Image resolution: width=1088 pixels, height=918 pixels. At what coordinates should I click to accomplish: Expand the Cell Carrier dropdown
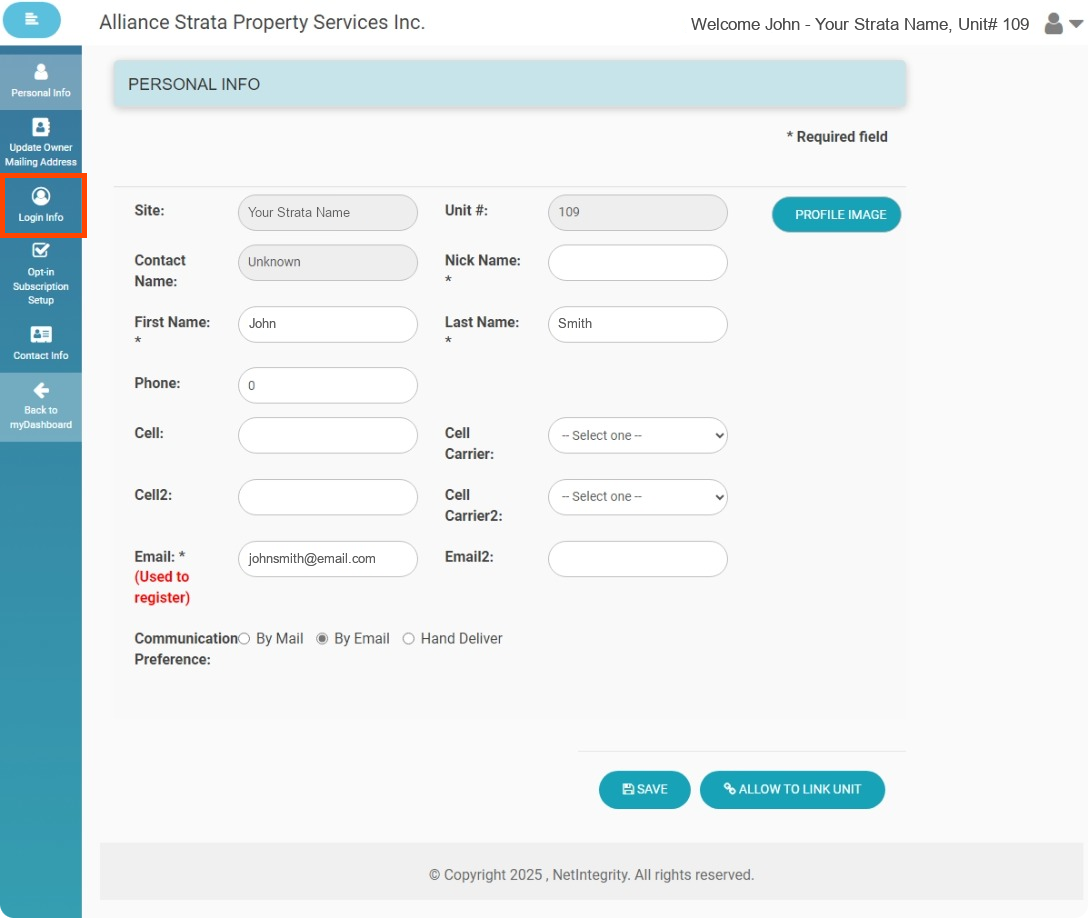tap(637, 436)
